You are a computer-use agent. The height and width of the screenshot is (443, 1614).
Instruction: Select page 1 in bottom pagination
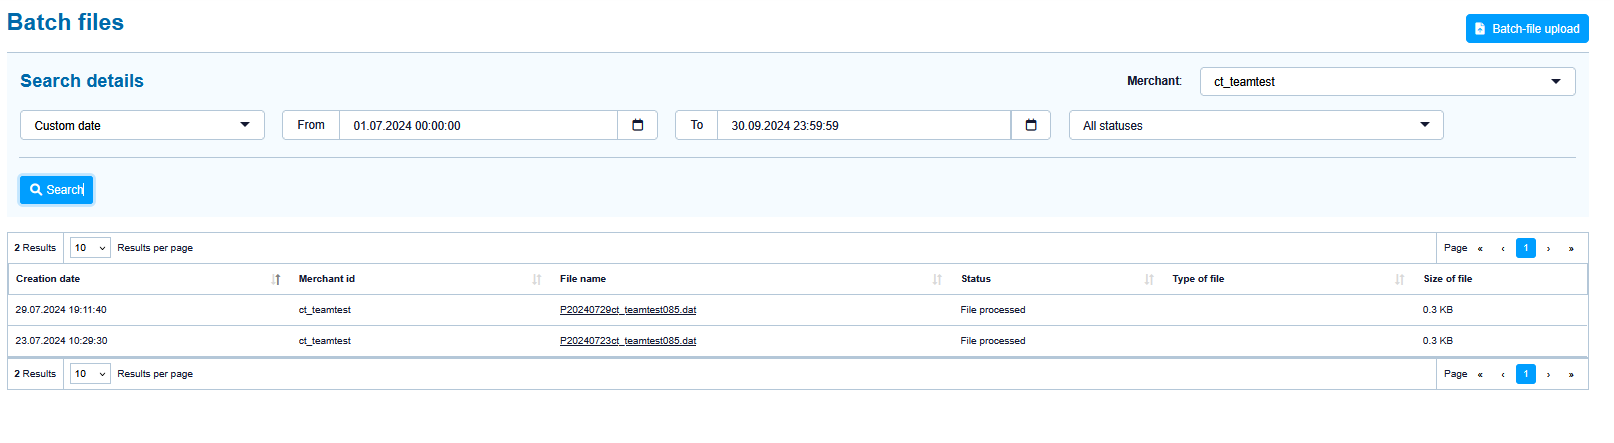(1525, 374)
